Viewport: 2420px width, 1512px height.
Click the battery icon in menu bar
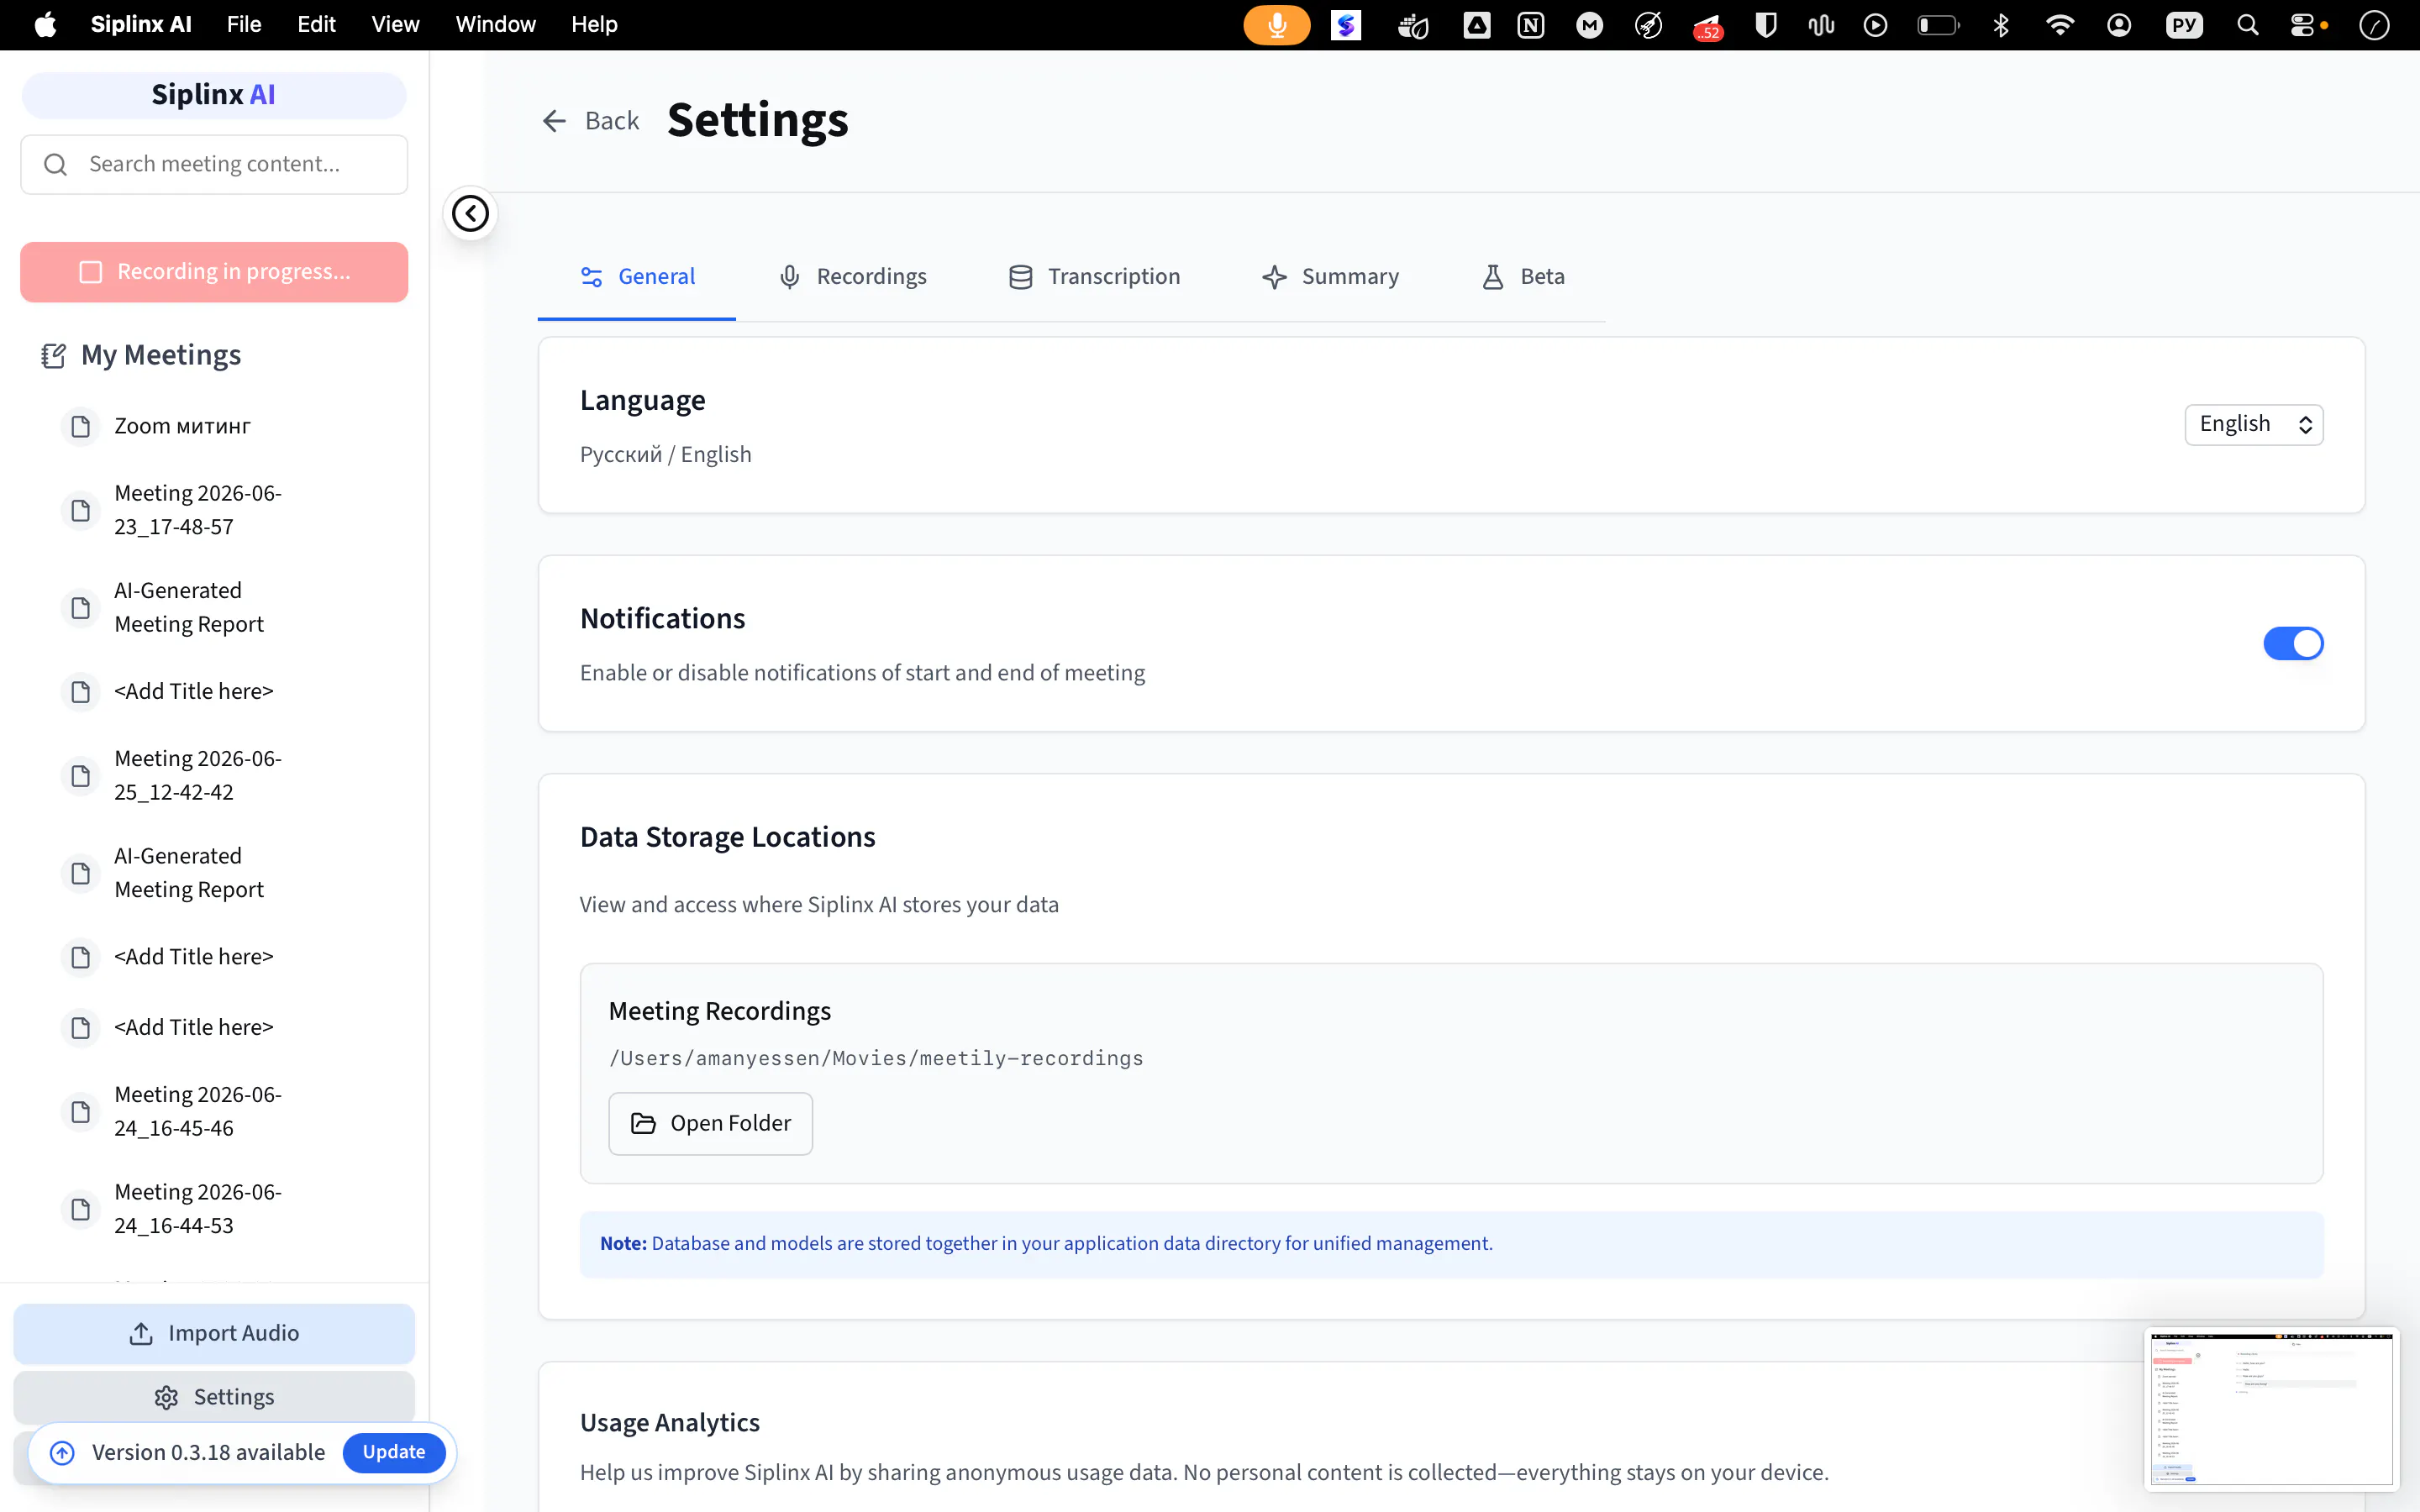click(1938, 25)
